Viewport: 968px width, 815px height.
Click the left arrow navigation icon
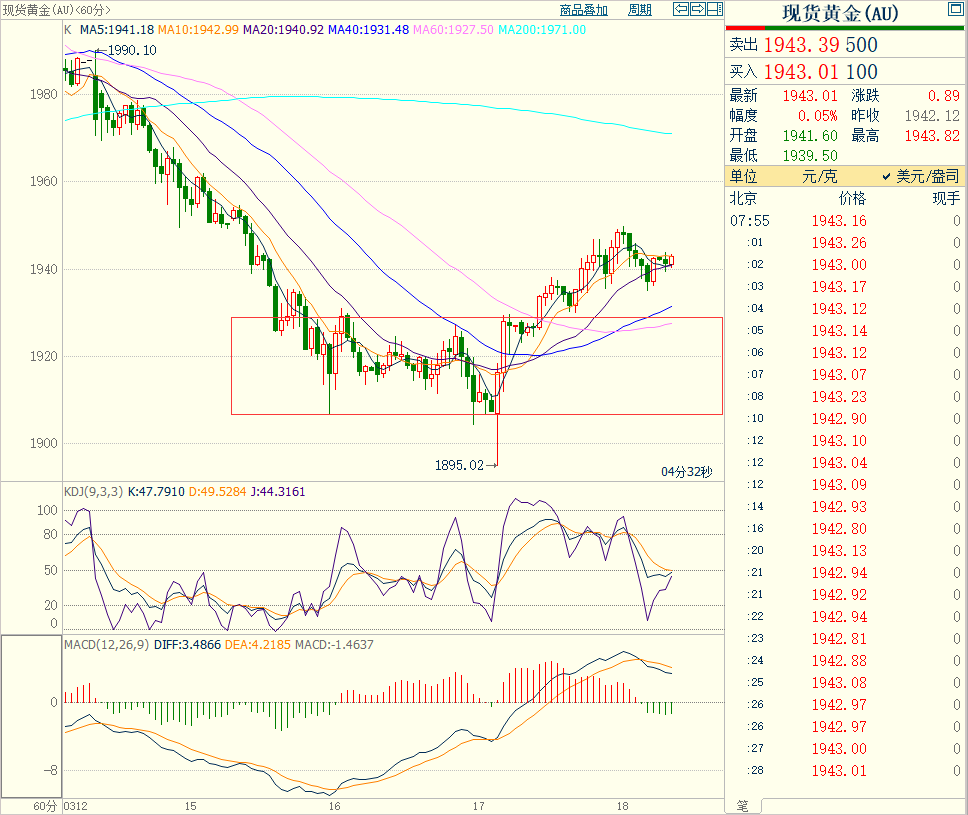click(680, 9)
